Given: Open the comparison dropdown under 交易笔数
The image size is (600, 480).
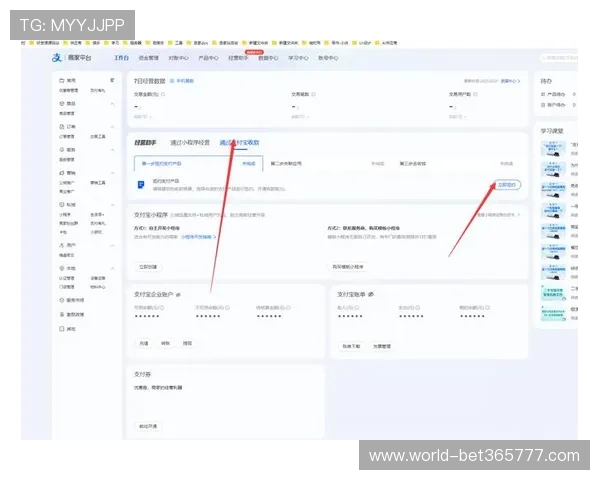Looking at the screenshot, I should pyautogui.click(x=300, y=116).
